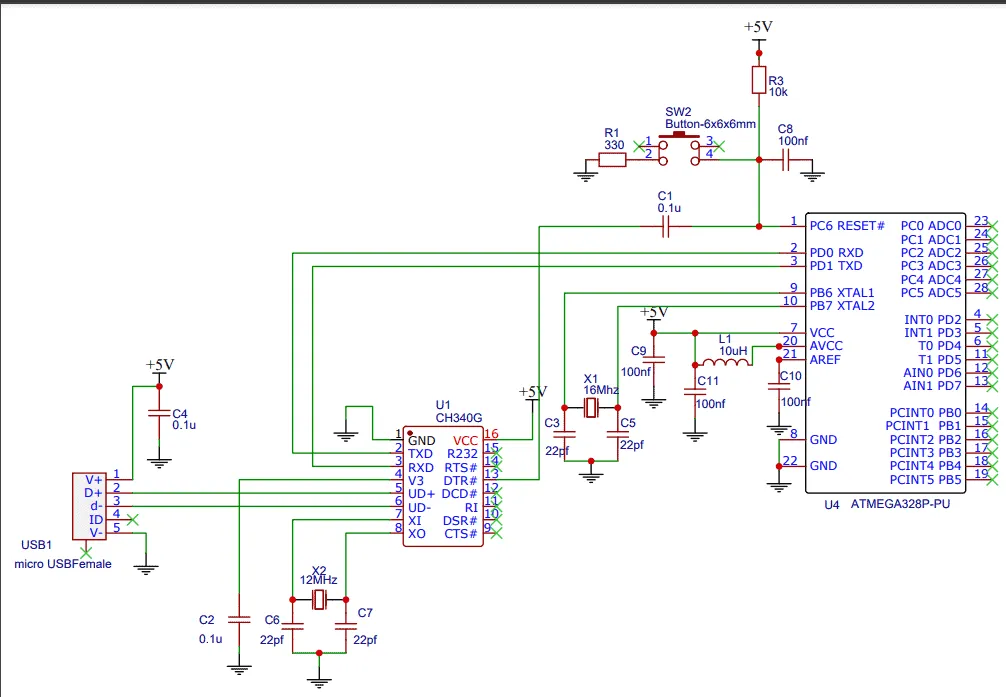Click the AREF pin label on U4
1006x697 pixels.
point(824,359)
